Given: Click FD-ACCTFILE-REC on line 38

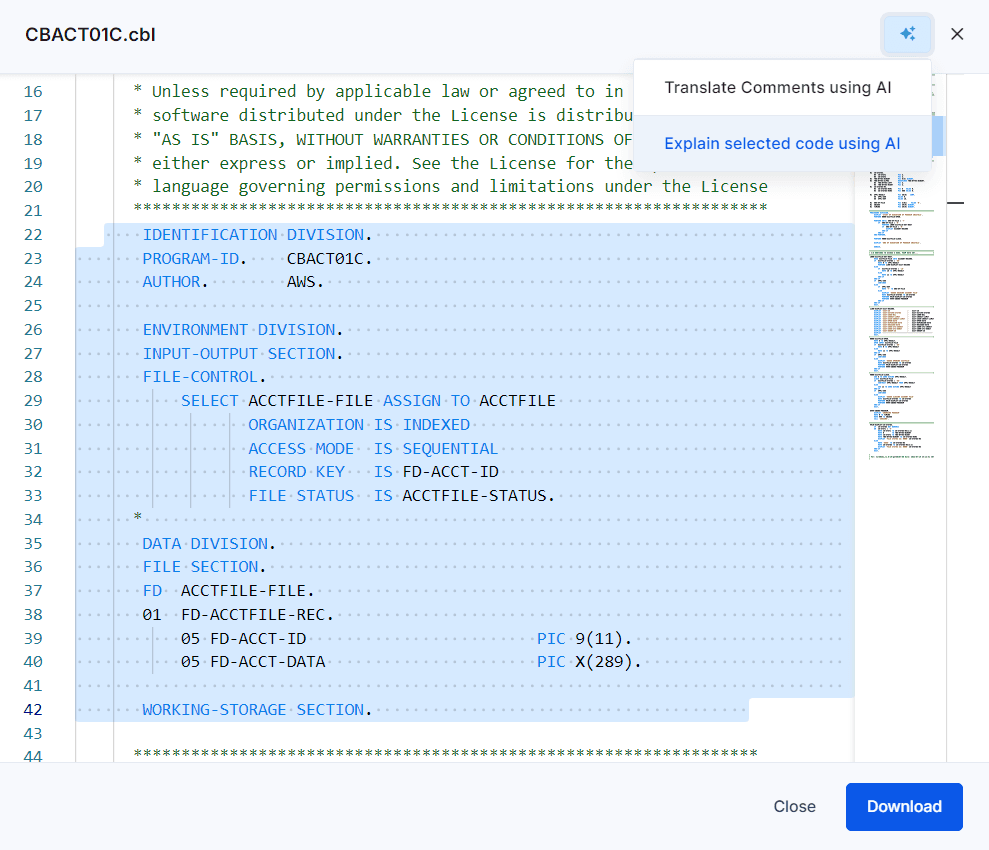Looking at the screenshot, I should tap(253, 615).
